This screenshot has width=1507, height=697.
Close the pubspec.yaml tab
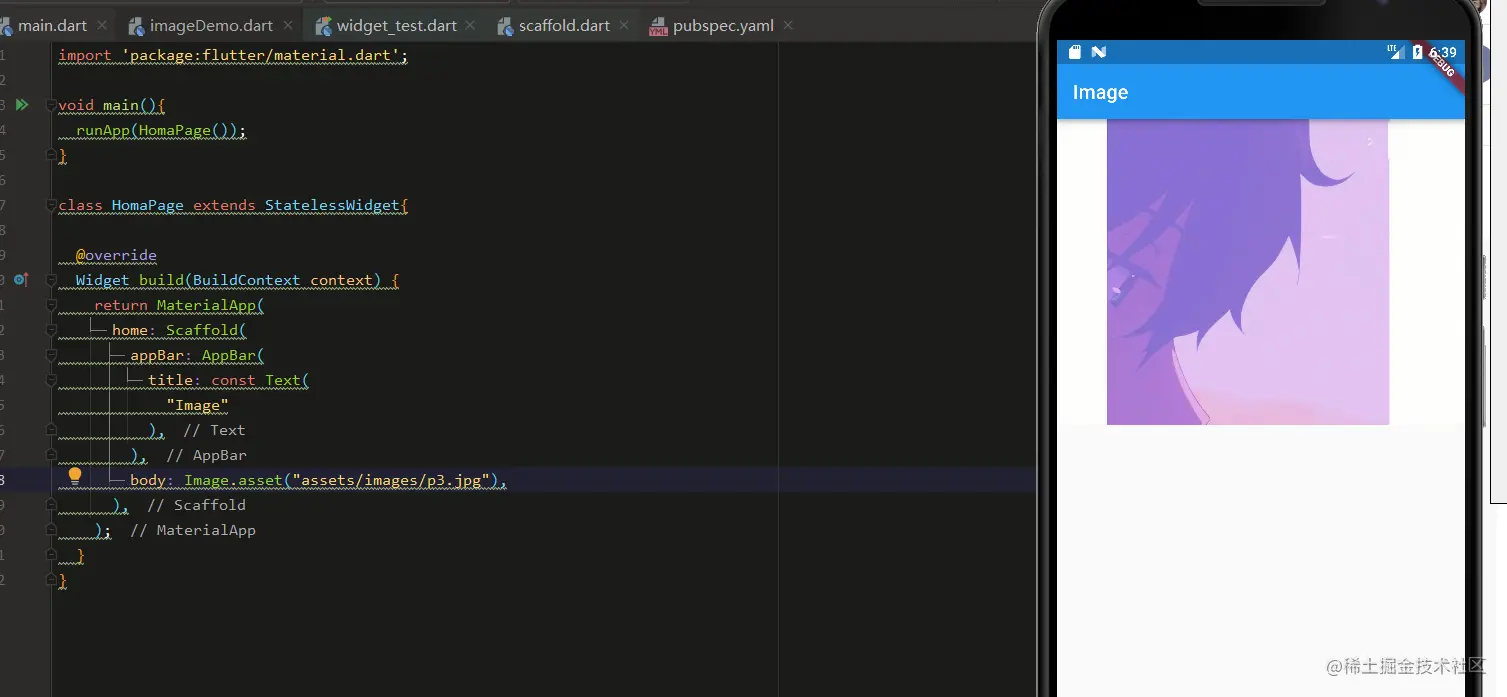pos(789,26)
